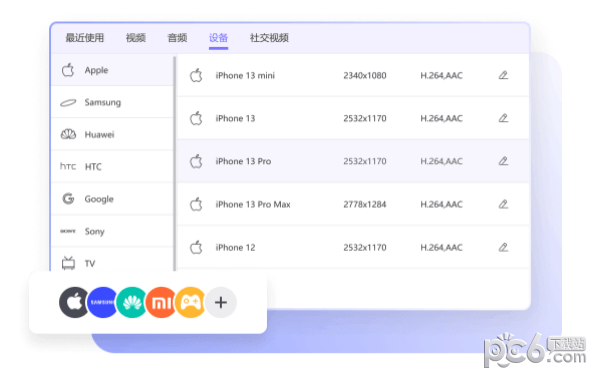599x380 pixels.
Task: Click edit icon on iPhone 13 Pro Max row
Action: [x=503, y=204]
